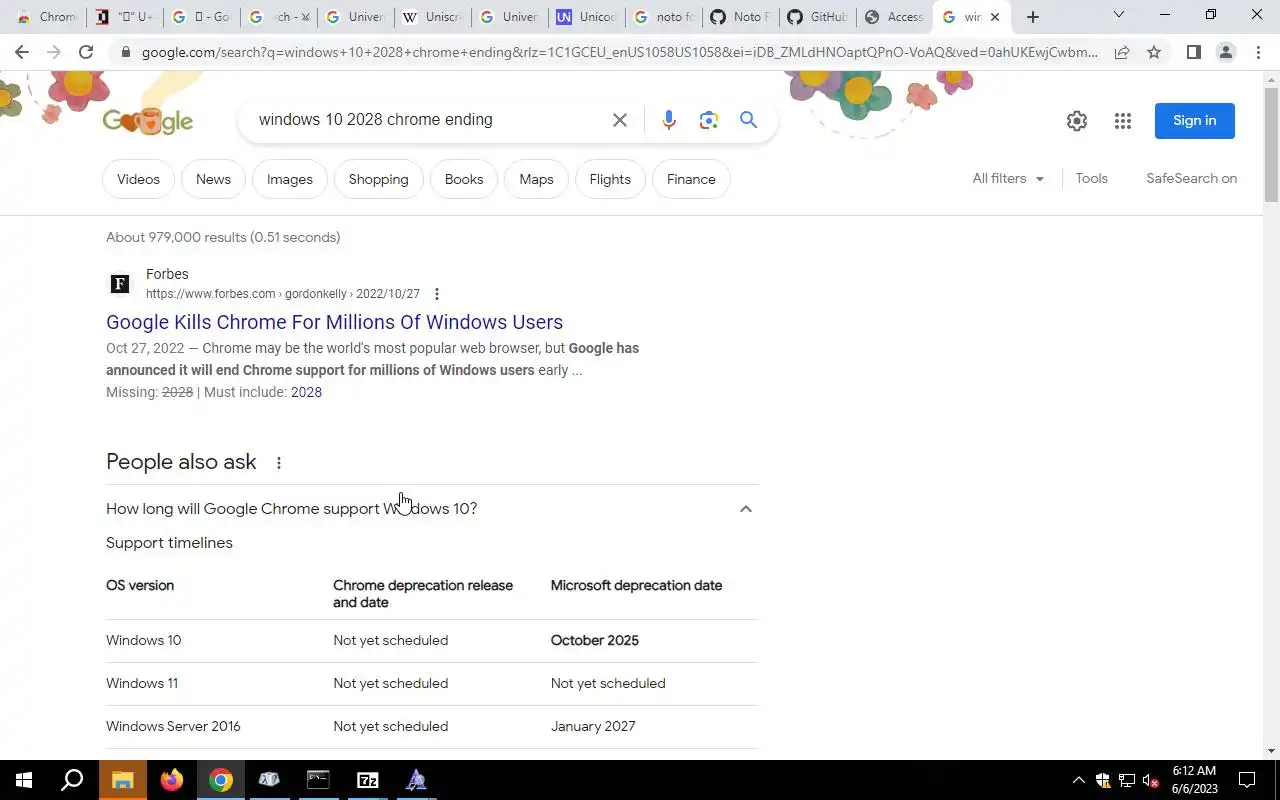Image resolution: width=1280 pixels, height=800 pixels.
Task: Go back to the previous page
Action: tap(22, 52)
